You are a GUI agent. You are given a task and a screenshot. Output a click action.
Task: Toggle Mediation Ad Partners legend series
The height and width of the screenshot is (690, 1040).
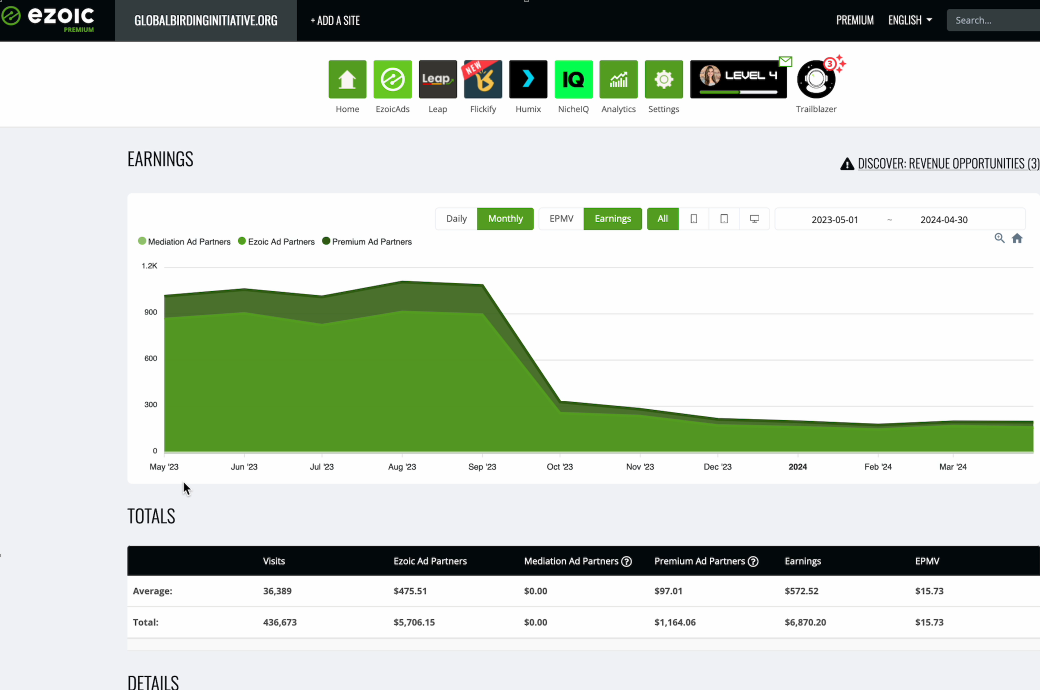click(184, 242)
